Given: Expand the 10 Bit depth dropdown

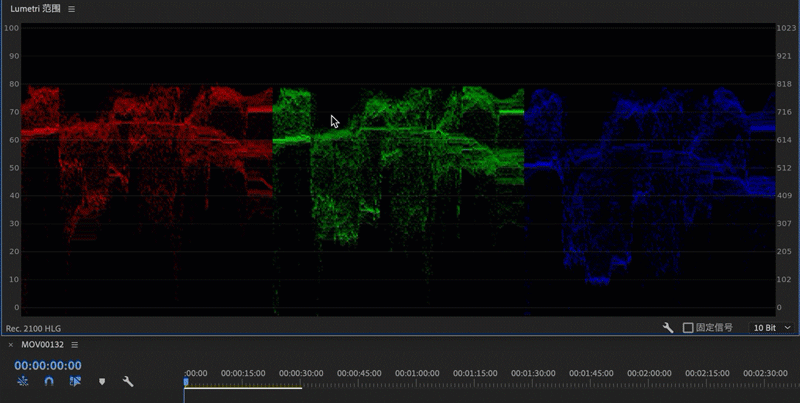Looking at the screenshot, I should coord(773,328).
